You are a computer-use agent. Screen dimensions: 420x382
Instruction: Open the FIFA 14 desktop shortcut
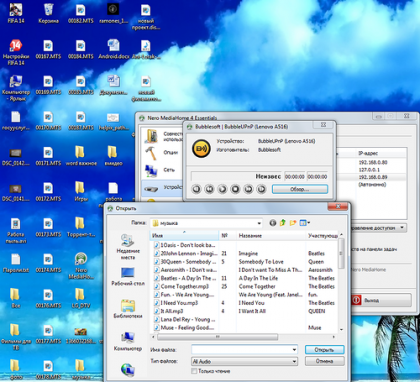(16, 13)
